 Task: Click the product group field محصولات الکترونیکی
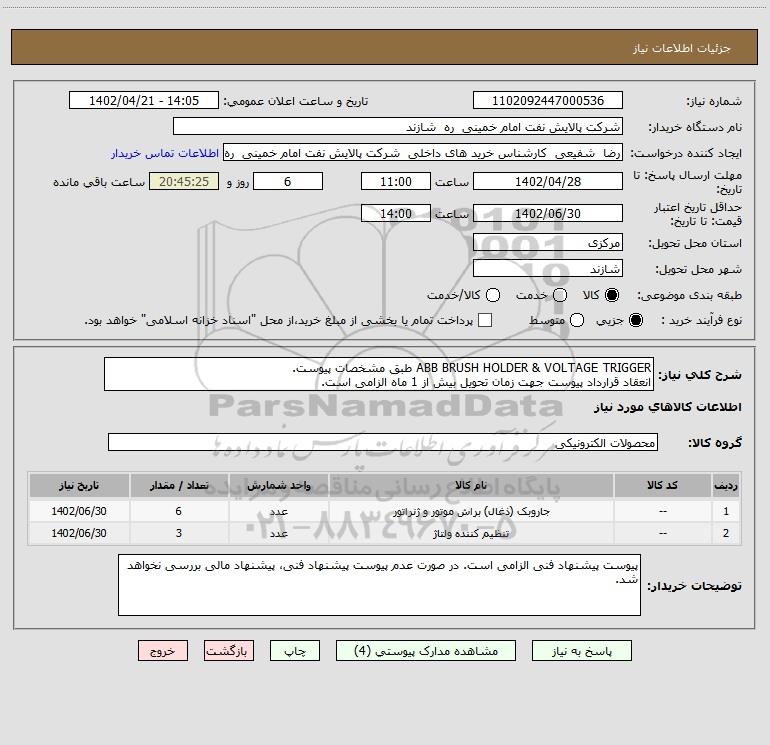tap(383, 442)
